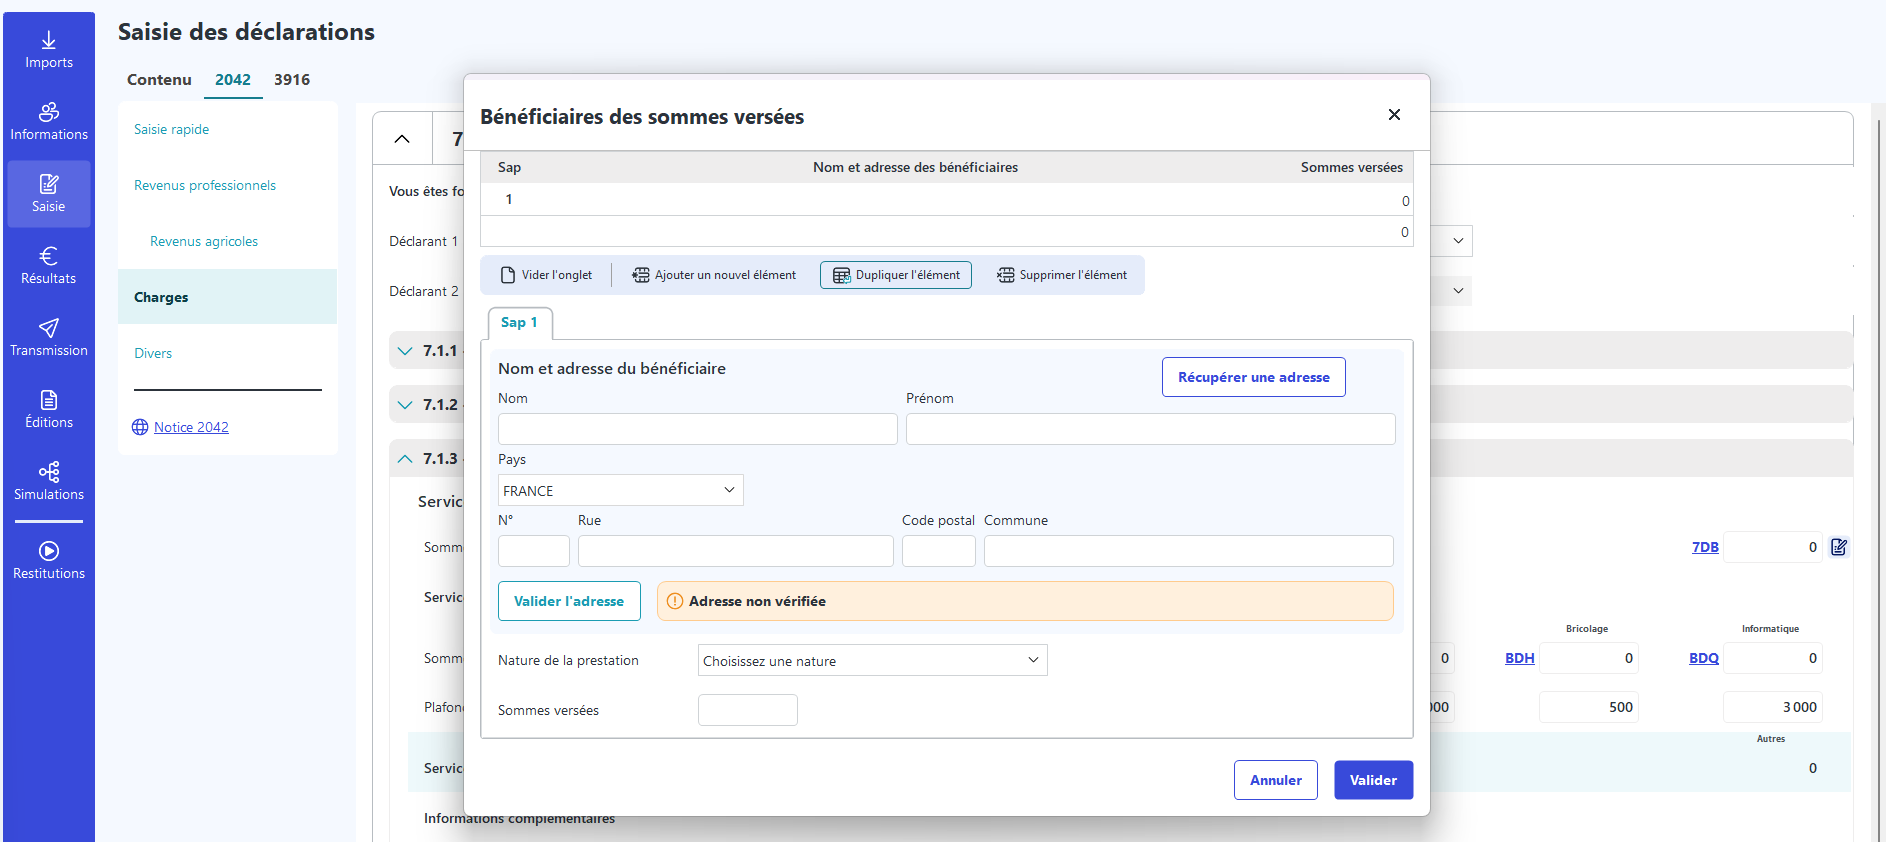Click Vider l'onglet toolbar button
The width and height of the screenshot is (1886, 842).
click(546, 275)
